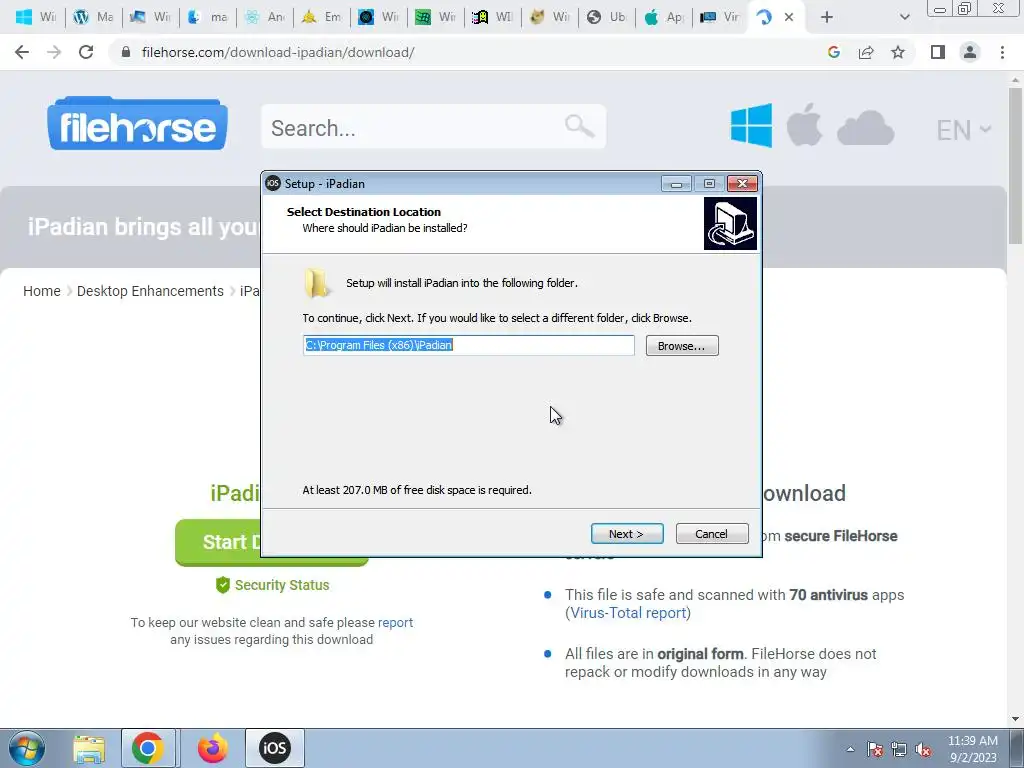Share this page via share icon
Image resolution: width=1024 pixels, height=768 pixels.
(866, 52)
